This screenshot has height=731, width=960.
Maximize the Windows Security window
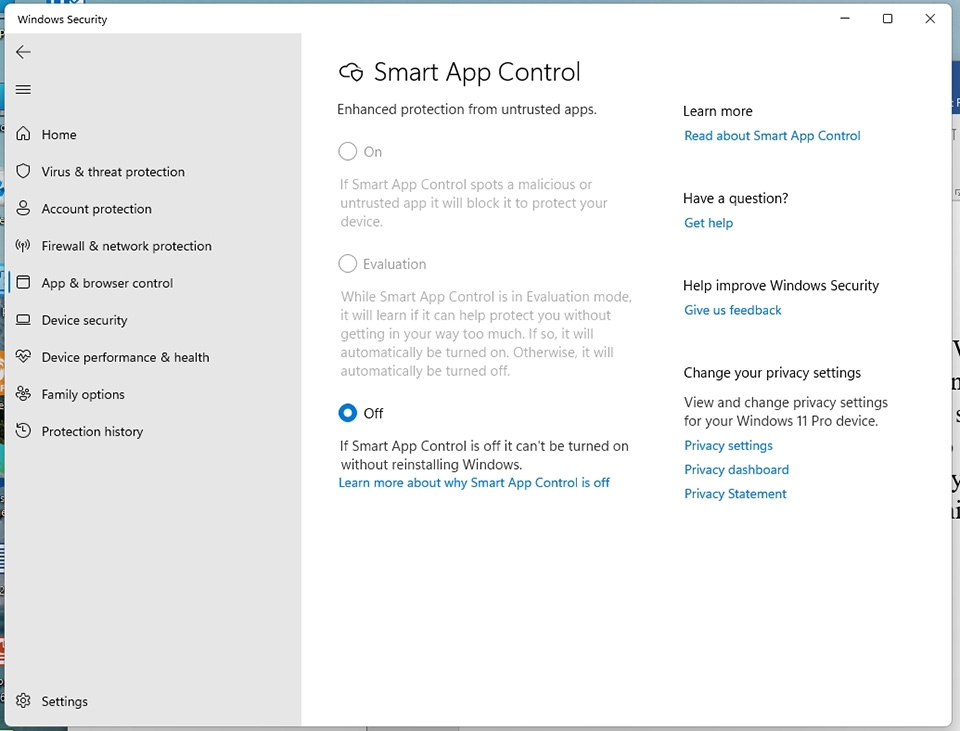point(887,18)
